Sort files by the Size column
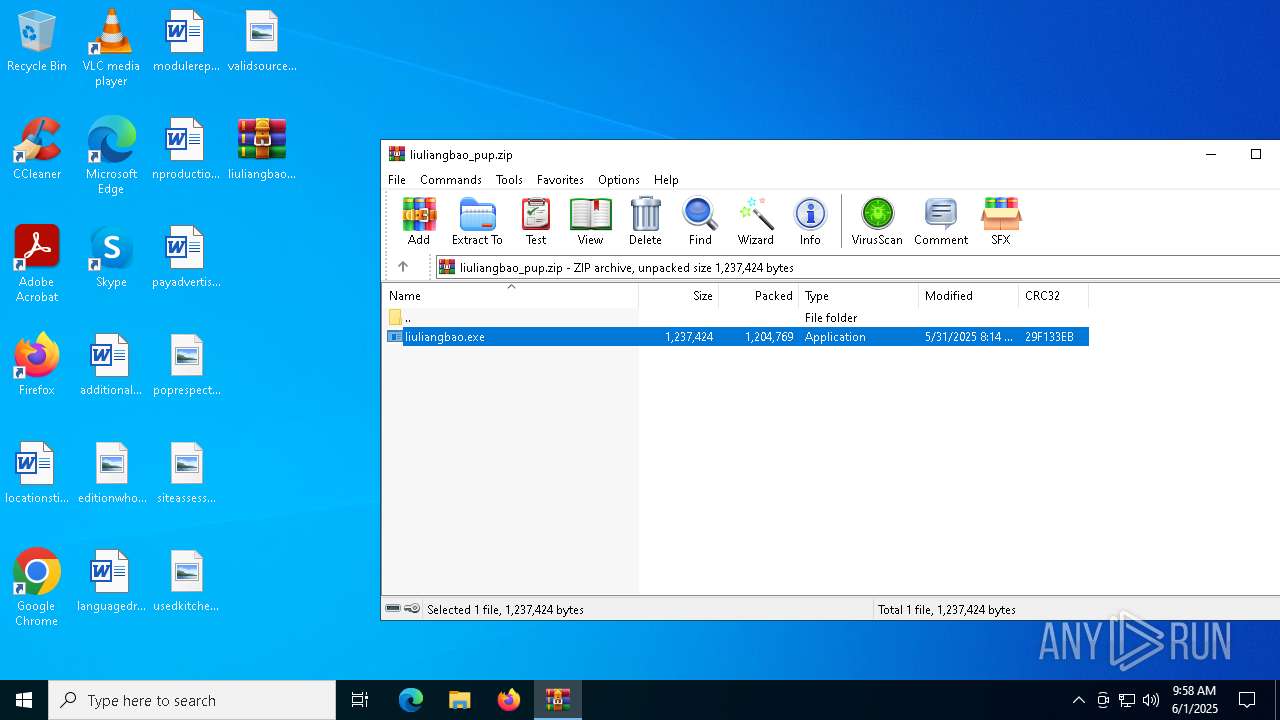This screenshot has width=1280, height=720. coord(679,296)
